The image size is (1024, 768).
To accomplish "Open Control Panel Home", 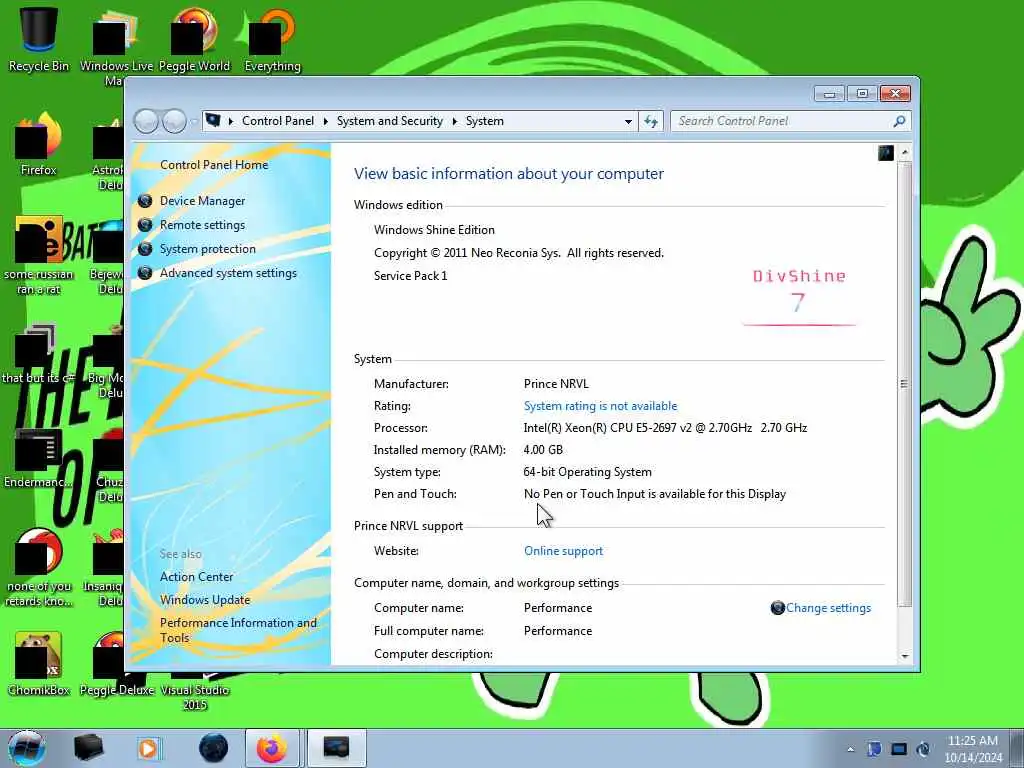I will 214,165.
